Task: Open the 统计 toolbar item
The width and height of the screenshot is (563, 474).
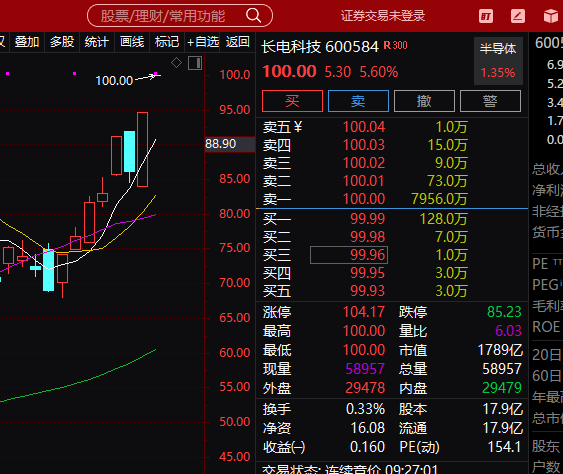Action: (x=97, y=42)
